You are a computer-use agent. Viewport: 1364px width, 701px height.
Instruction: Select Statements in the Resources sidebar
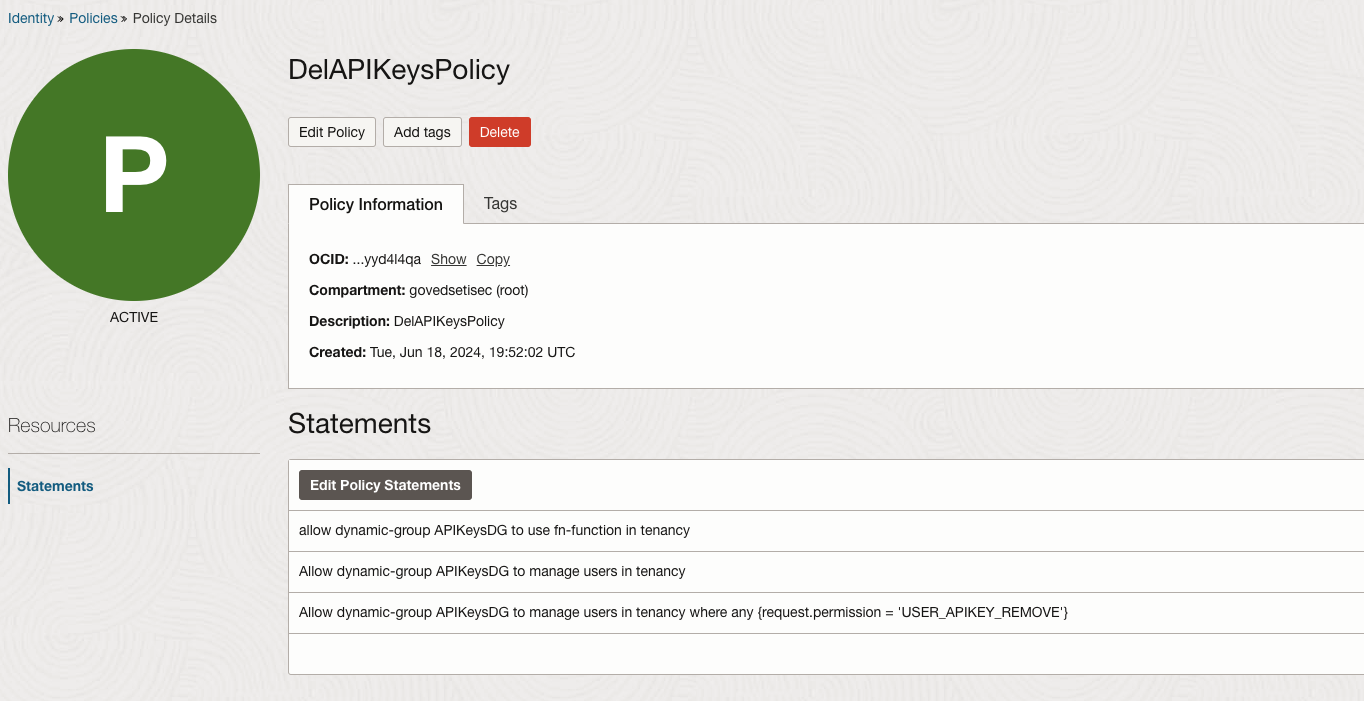(x=55, y=485)
